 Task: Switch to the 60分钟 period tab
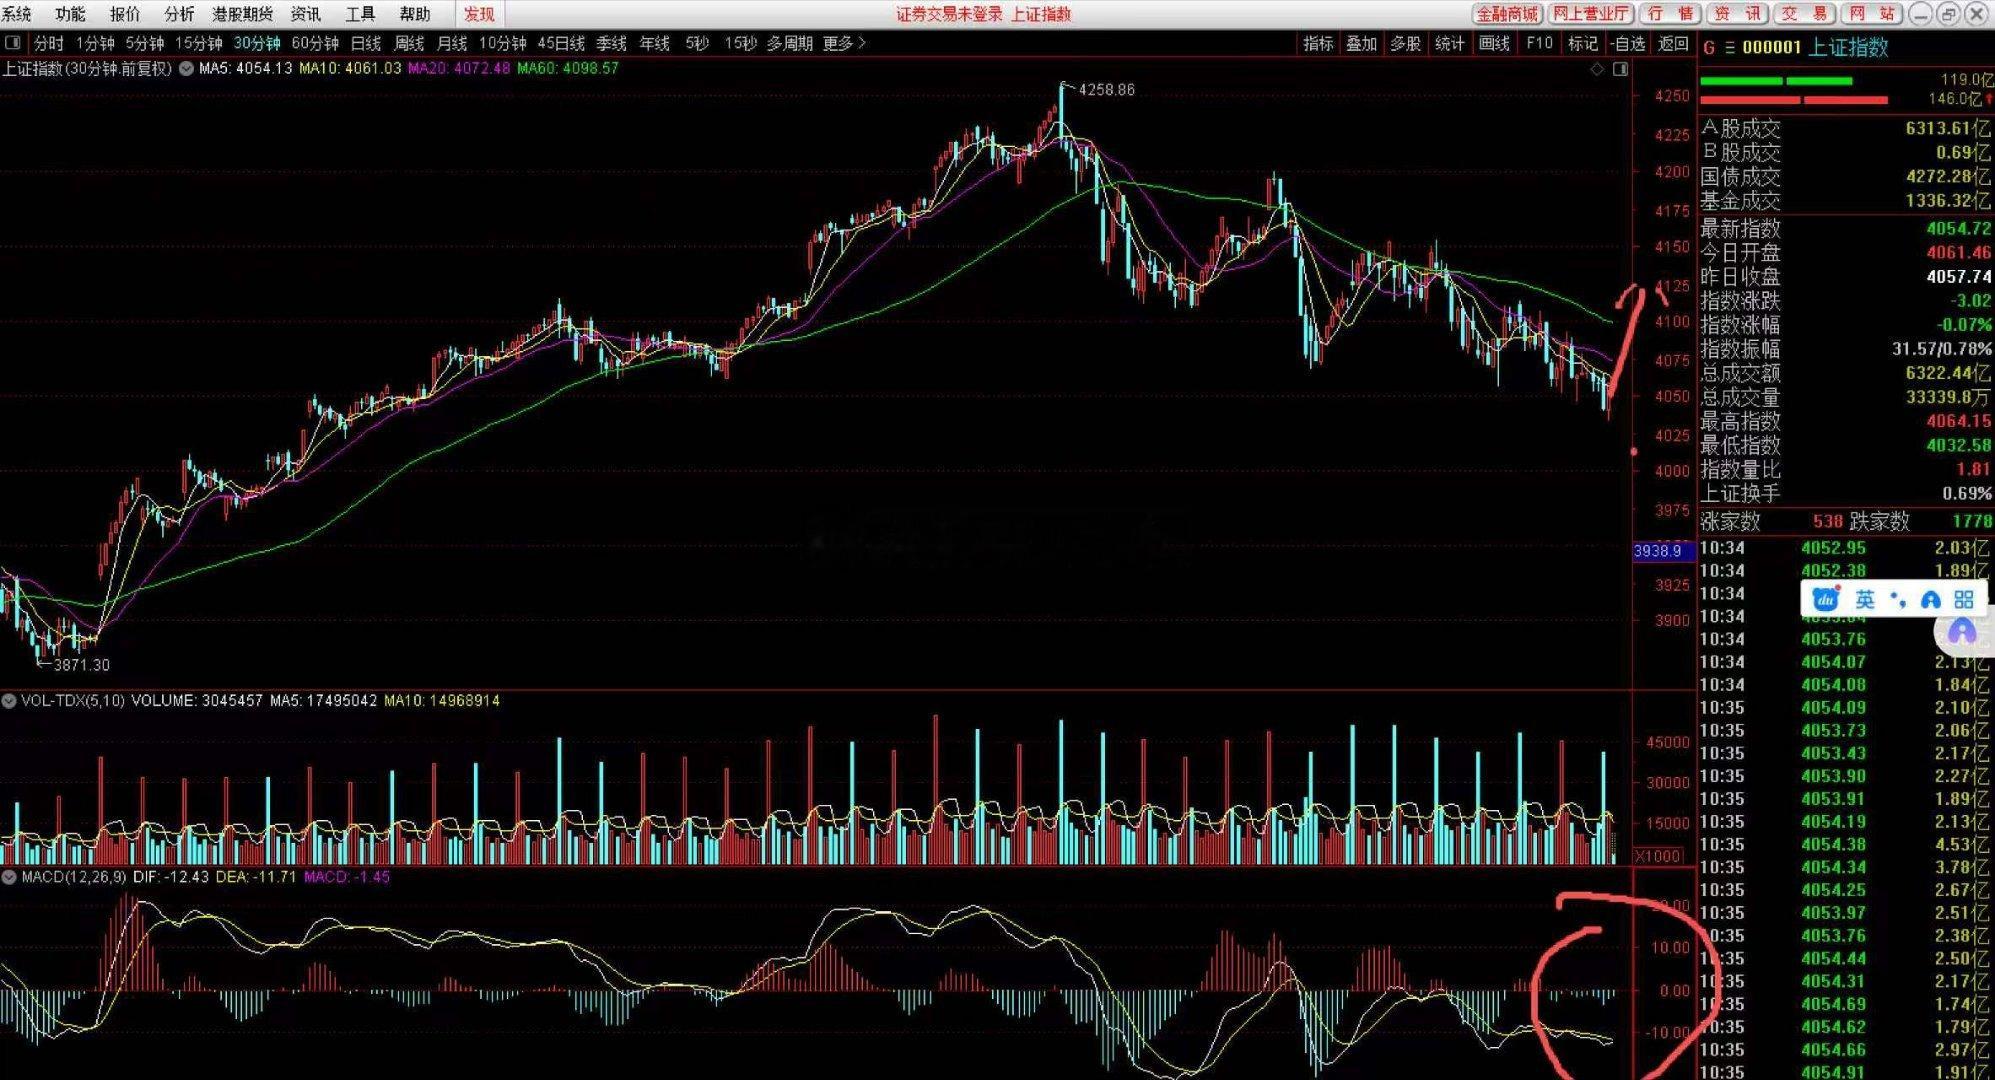click(x=315, y=43)
